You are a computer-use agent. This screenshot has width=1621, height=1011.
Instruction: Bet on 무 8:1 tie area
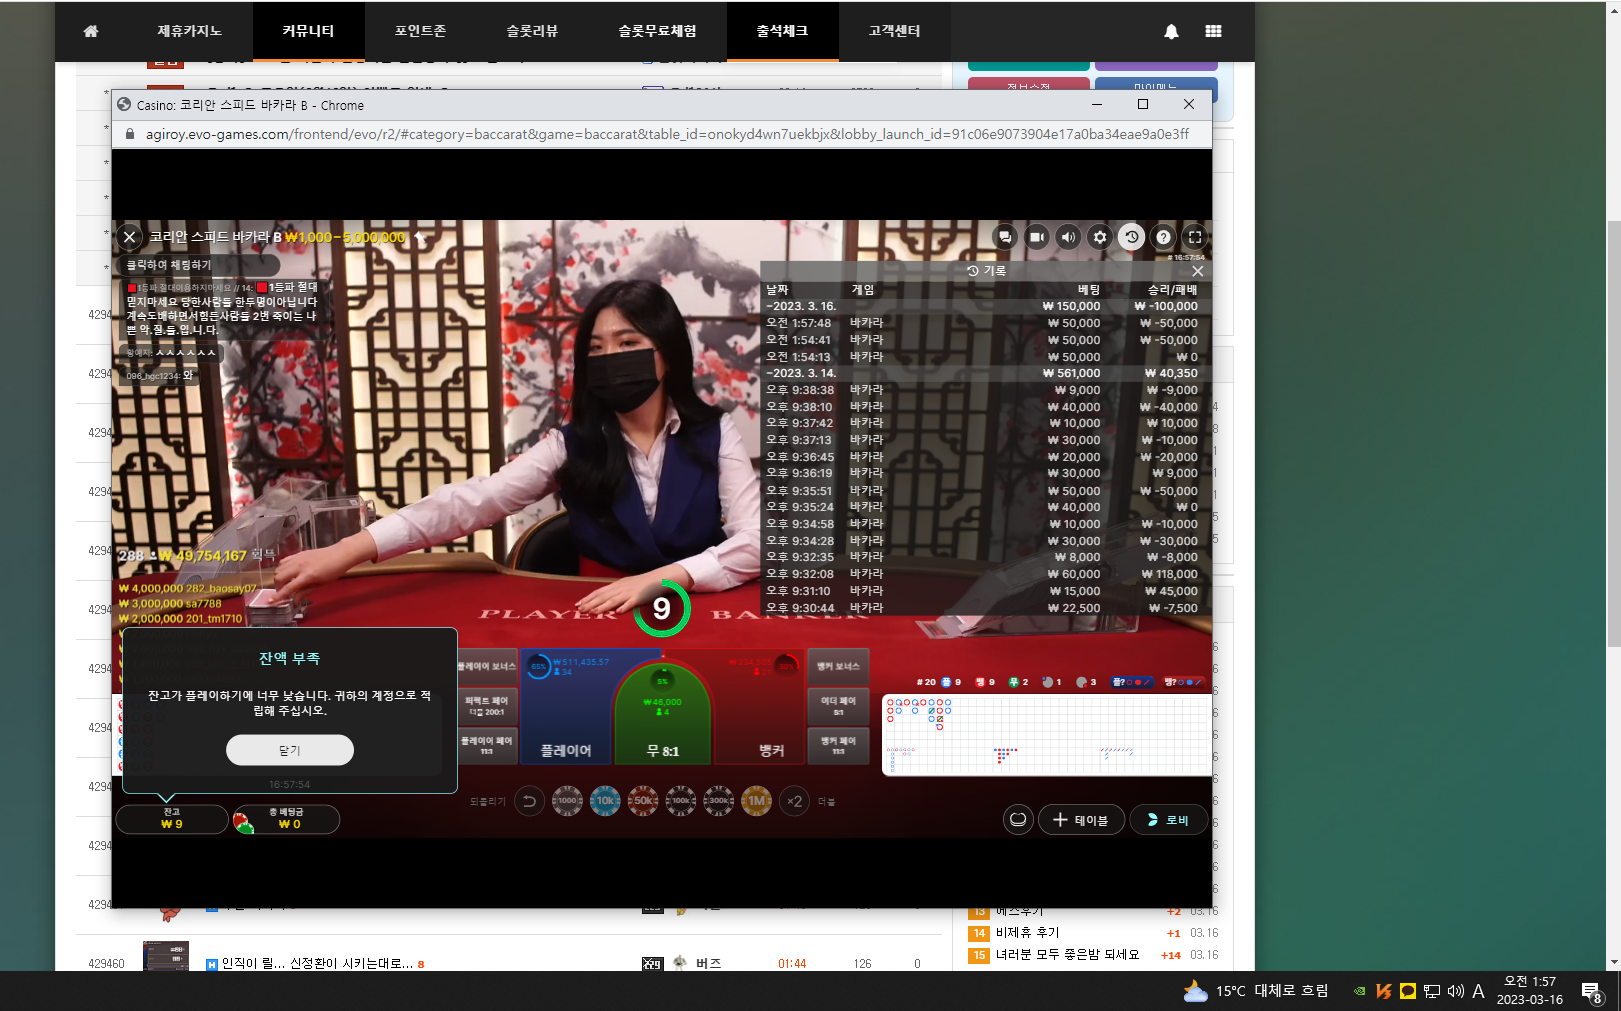662,715
